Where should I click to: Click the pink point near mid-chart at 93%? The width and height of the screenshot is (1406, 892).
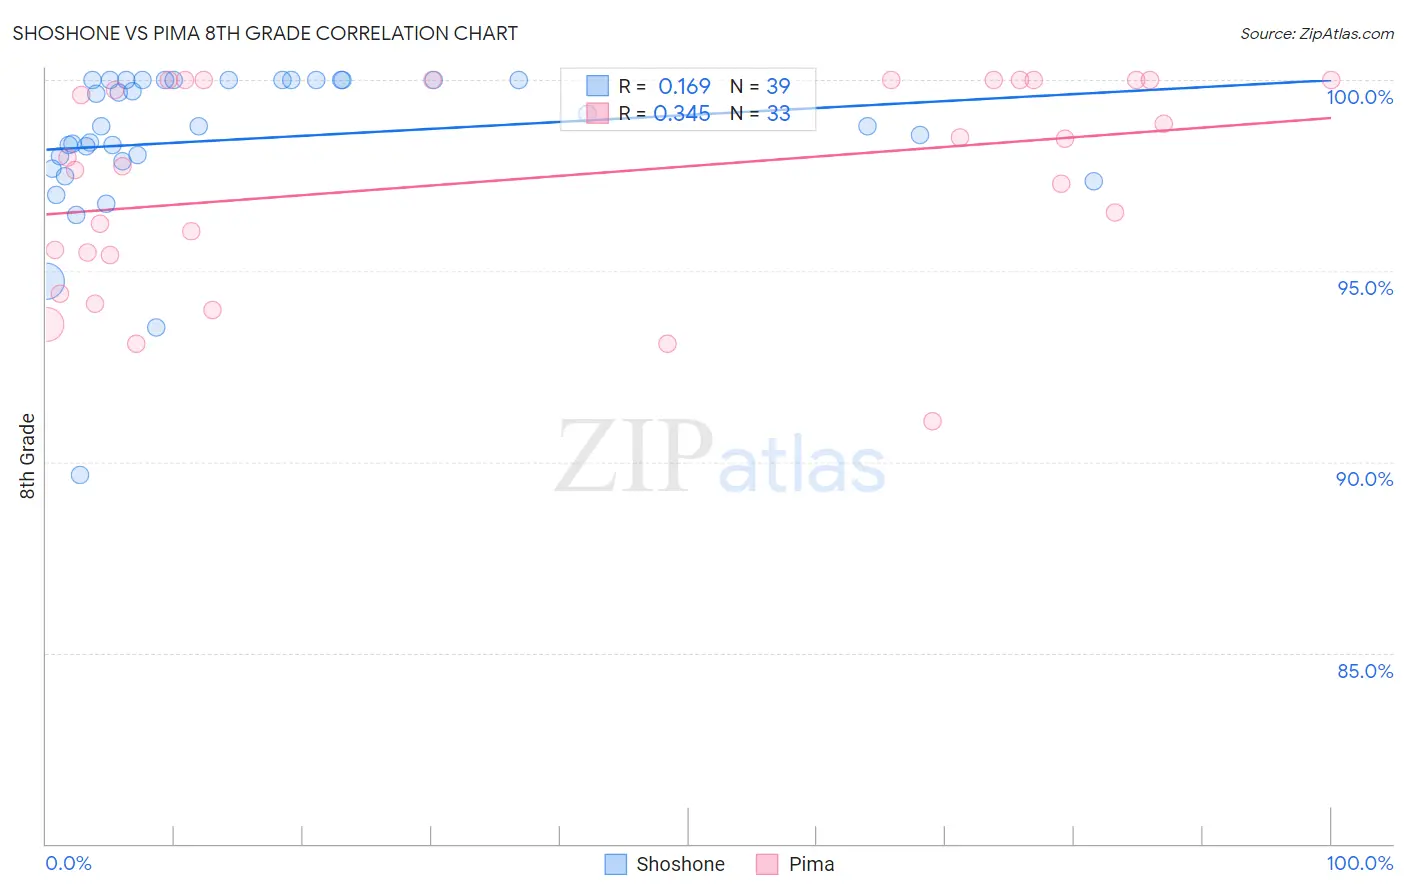click(x=667, y=344)
